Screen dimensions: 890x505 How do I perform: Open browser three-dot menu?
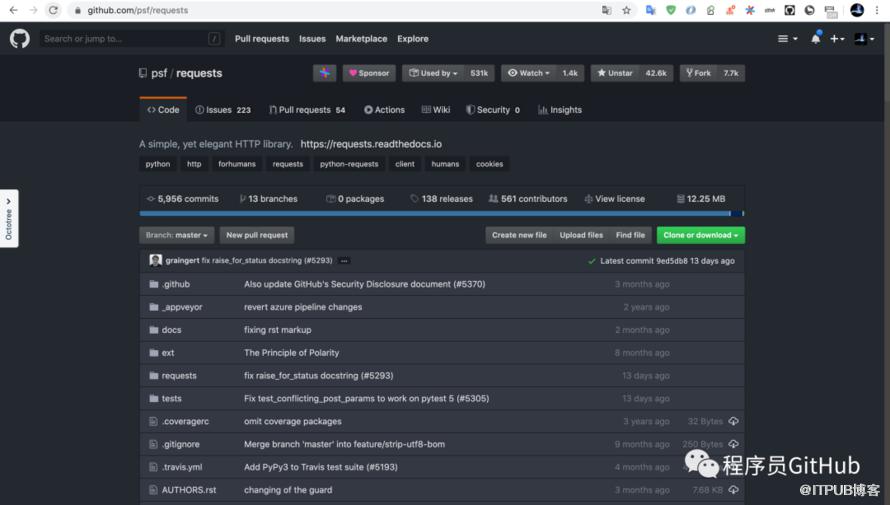pos(877,10)
